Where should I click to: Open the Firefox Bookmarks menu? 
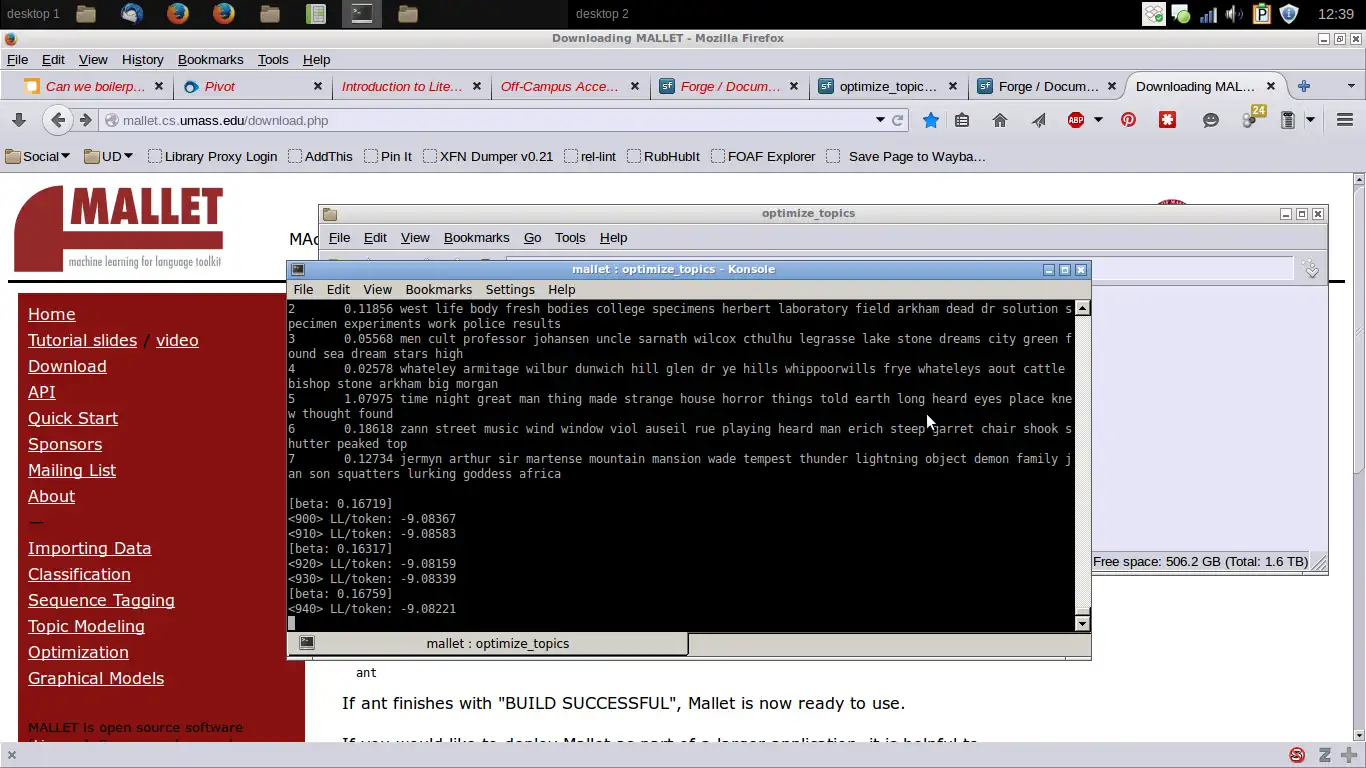210,60
